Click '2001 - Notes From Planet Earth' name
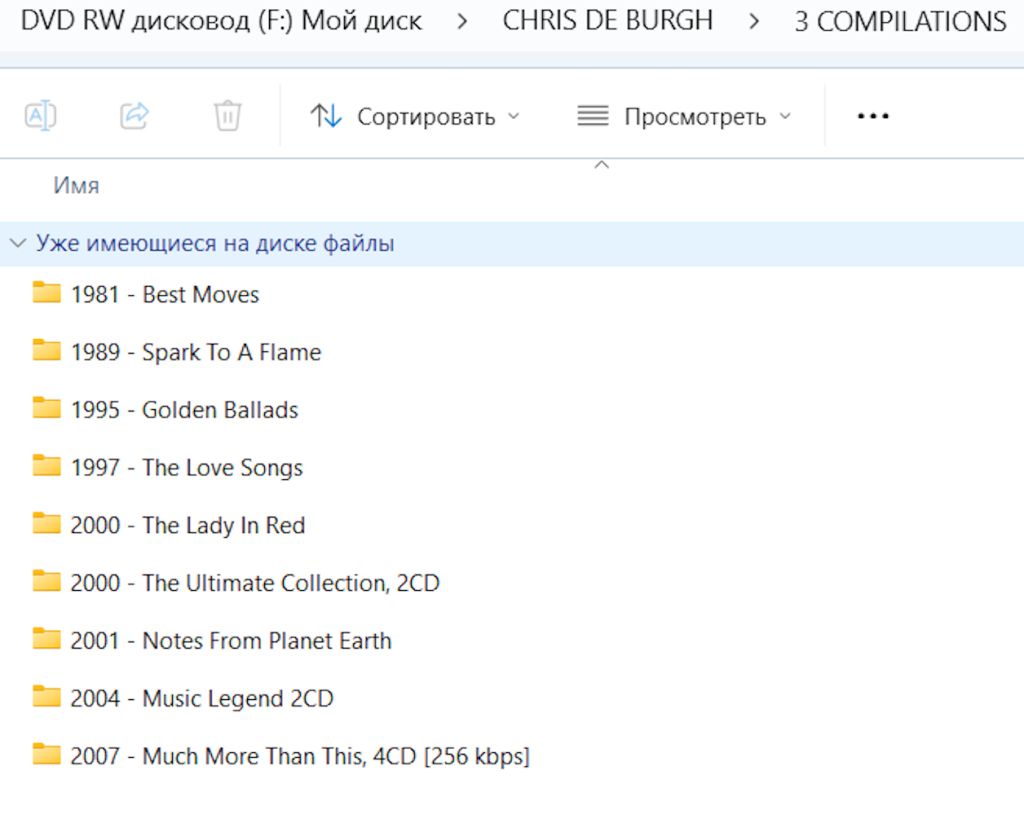This screenshot has width=1024, height=819. pyautogui.click(x=231, y=641)
